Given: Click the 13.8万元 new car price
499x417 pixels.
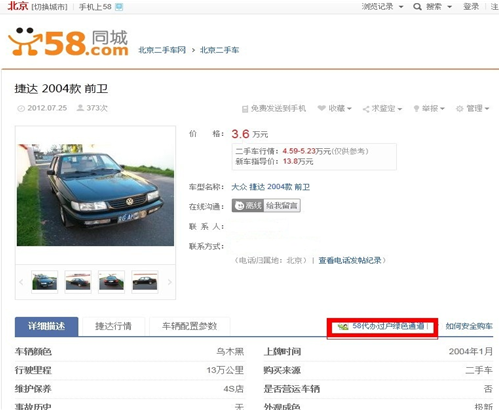Looking at the screenshot, I should click(x=298, y=162).
